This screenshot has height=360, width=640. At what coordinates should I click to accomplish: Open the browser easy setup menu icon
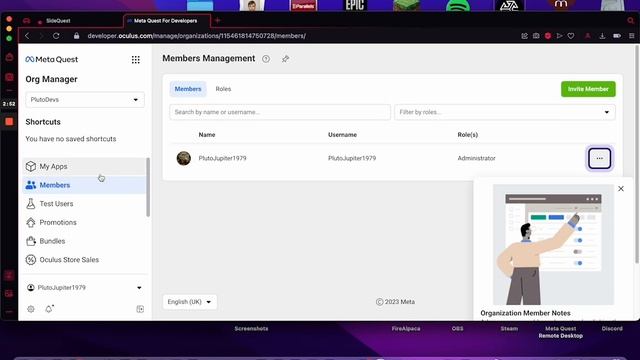point(631,36)
